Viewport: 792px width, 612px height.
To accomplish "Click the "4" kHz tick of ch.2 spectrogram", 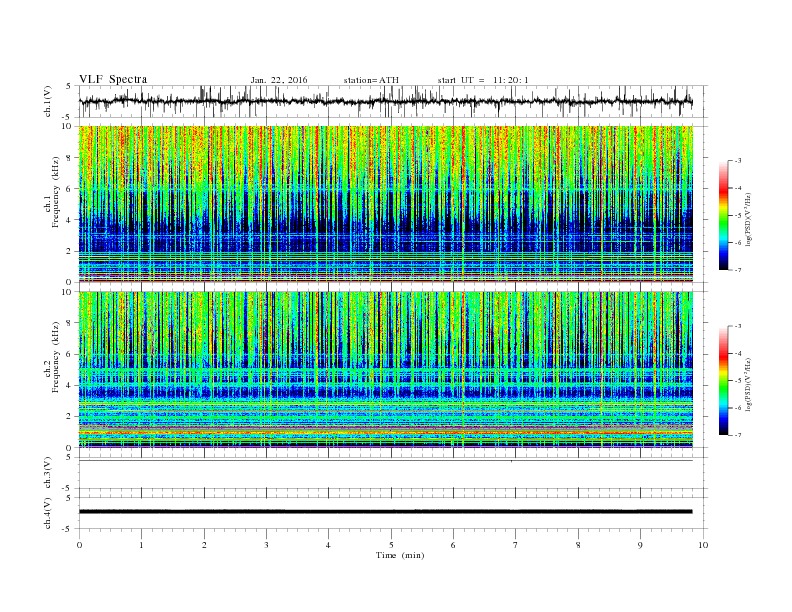I will tap(69, 385).
